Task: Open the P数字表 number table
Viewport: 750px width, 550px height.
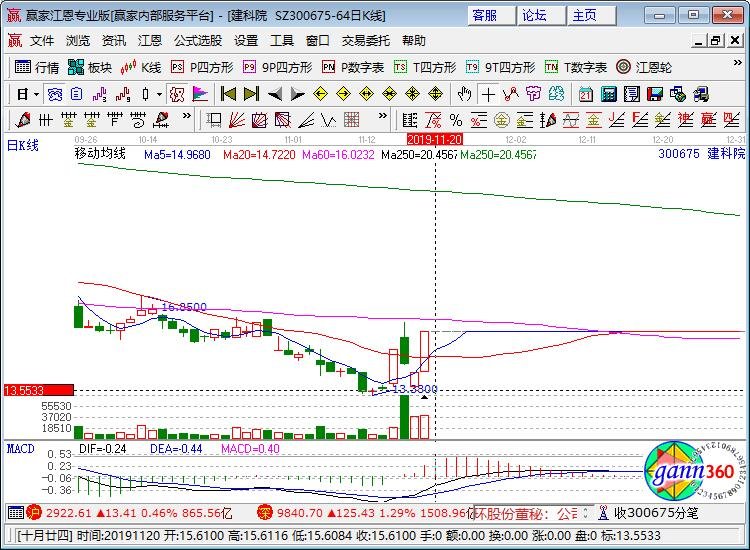Action: [x=353, y=67]
